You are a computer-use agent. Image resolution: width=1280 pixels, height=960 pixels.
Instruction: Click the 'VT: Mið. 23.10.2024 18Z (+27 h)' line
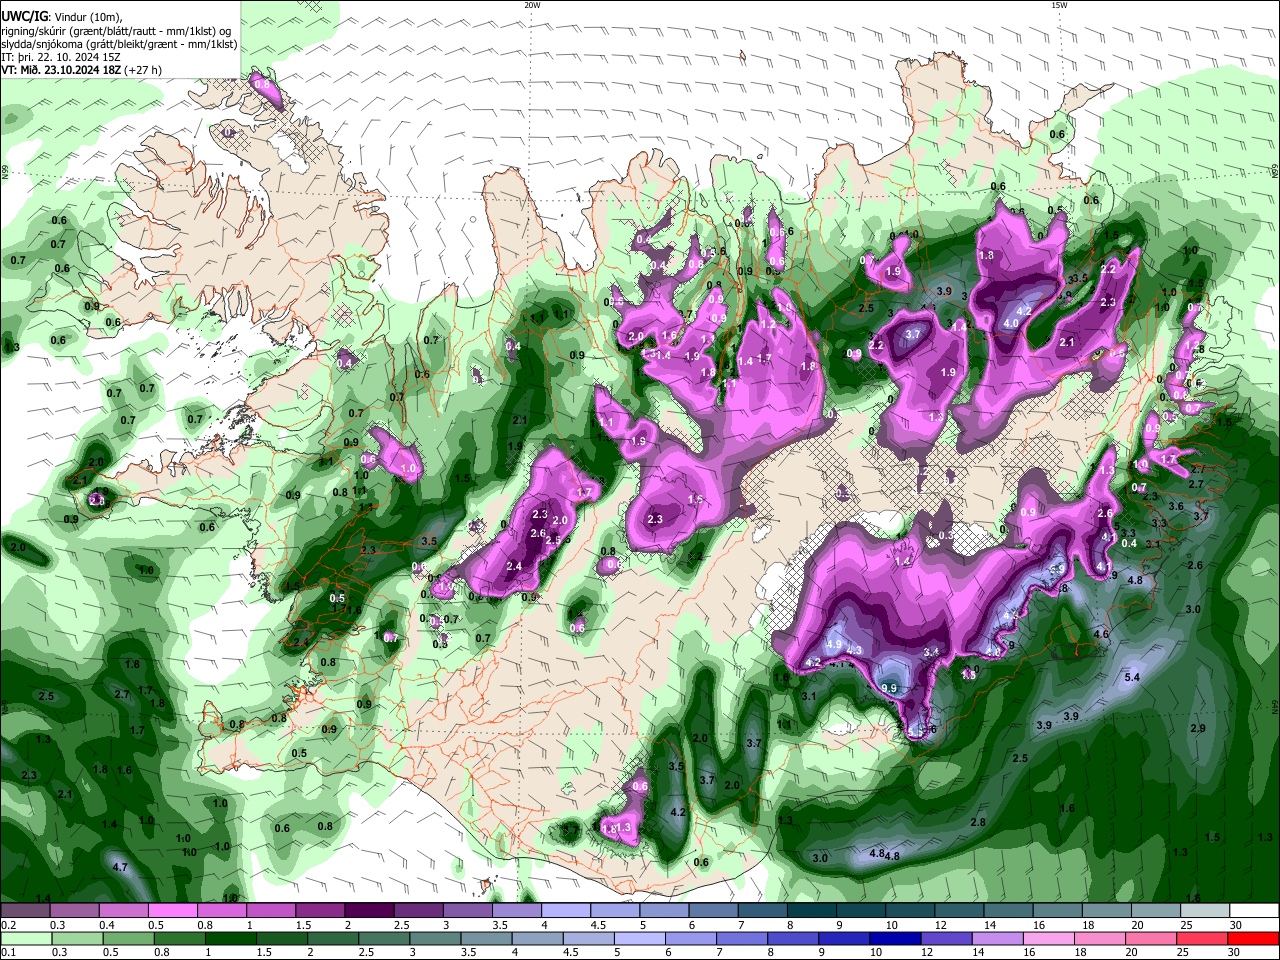click(81, 70)
